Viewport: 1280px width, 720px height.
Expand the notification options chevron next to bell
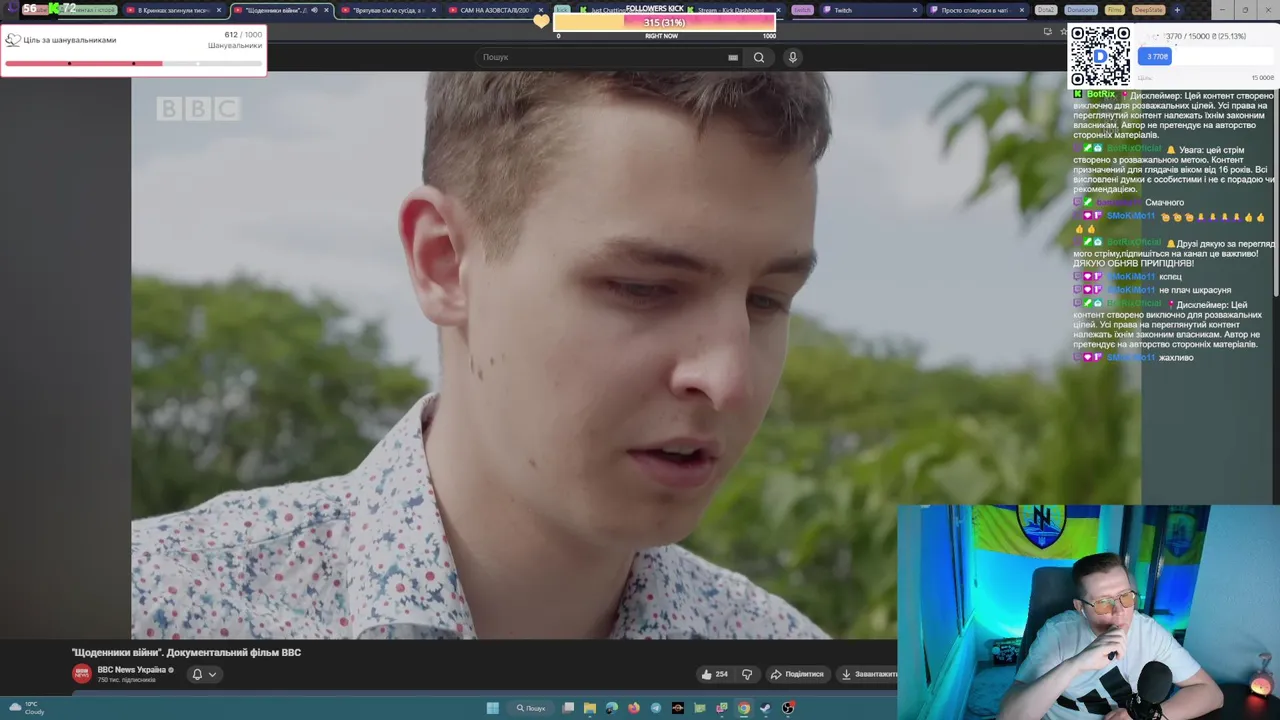click(x=212, y=674)
